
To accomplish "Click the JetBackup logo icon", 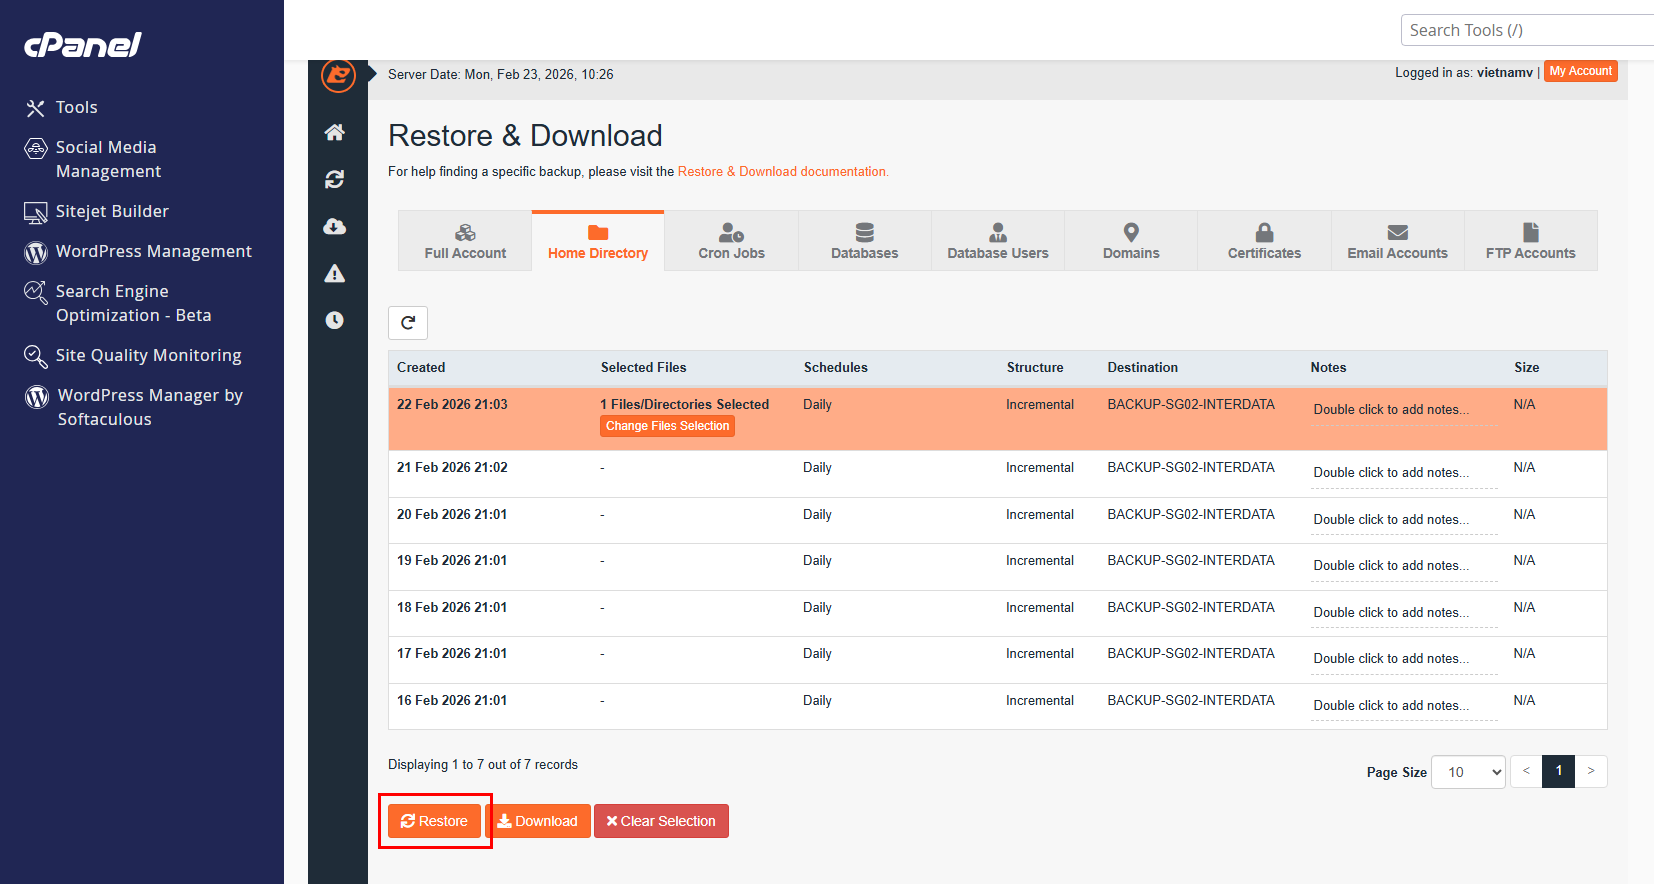I will [338, 75].
